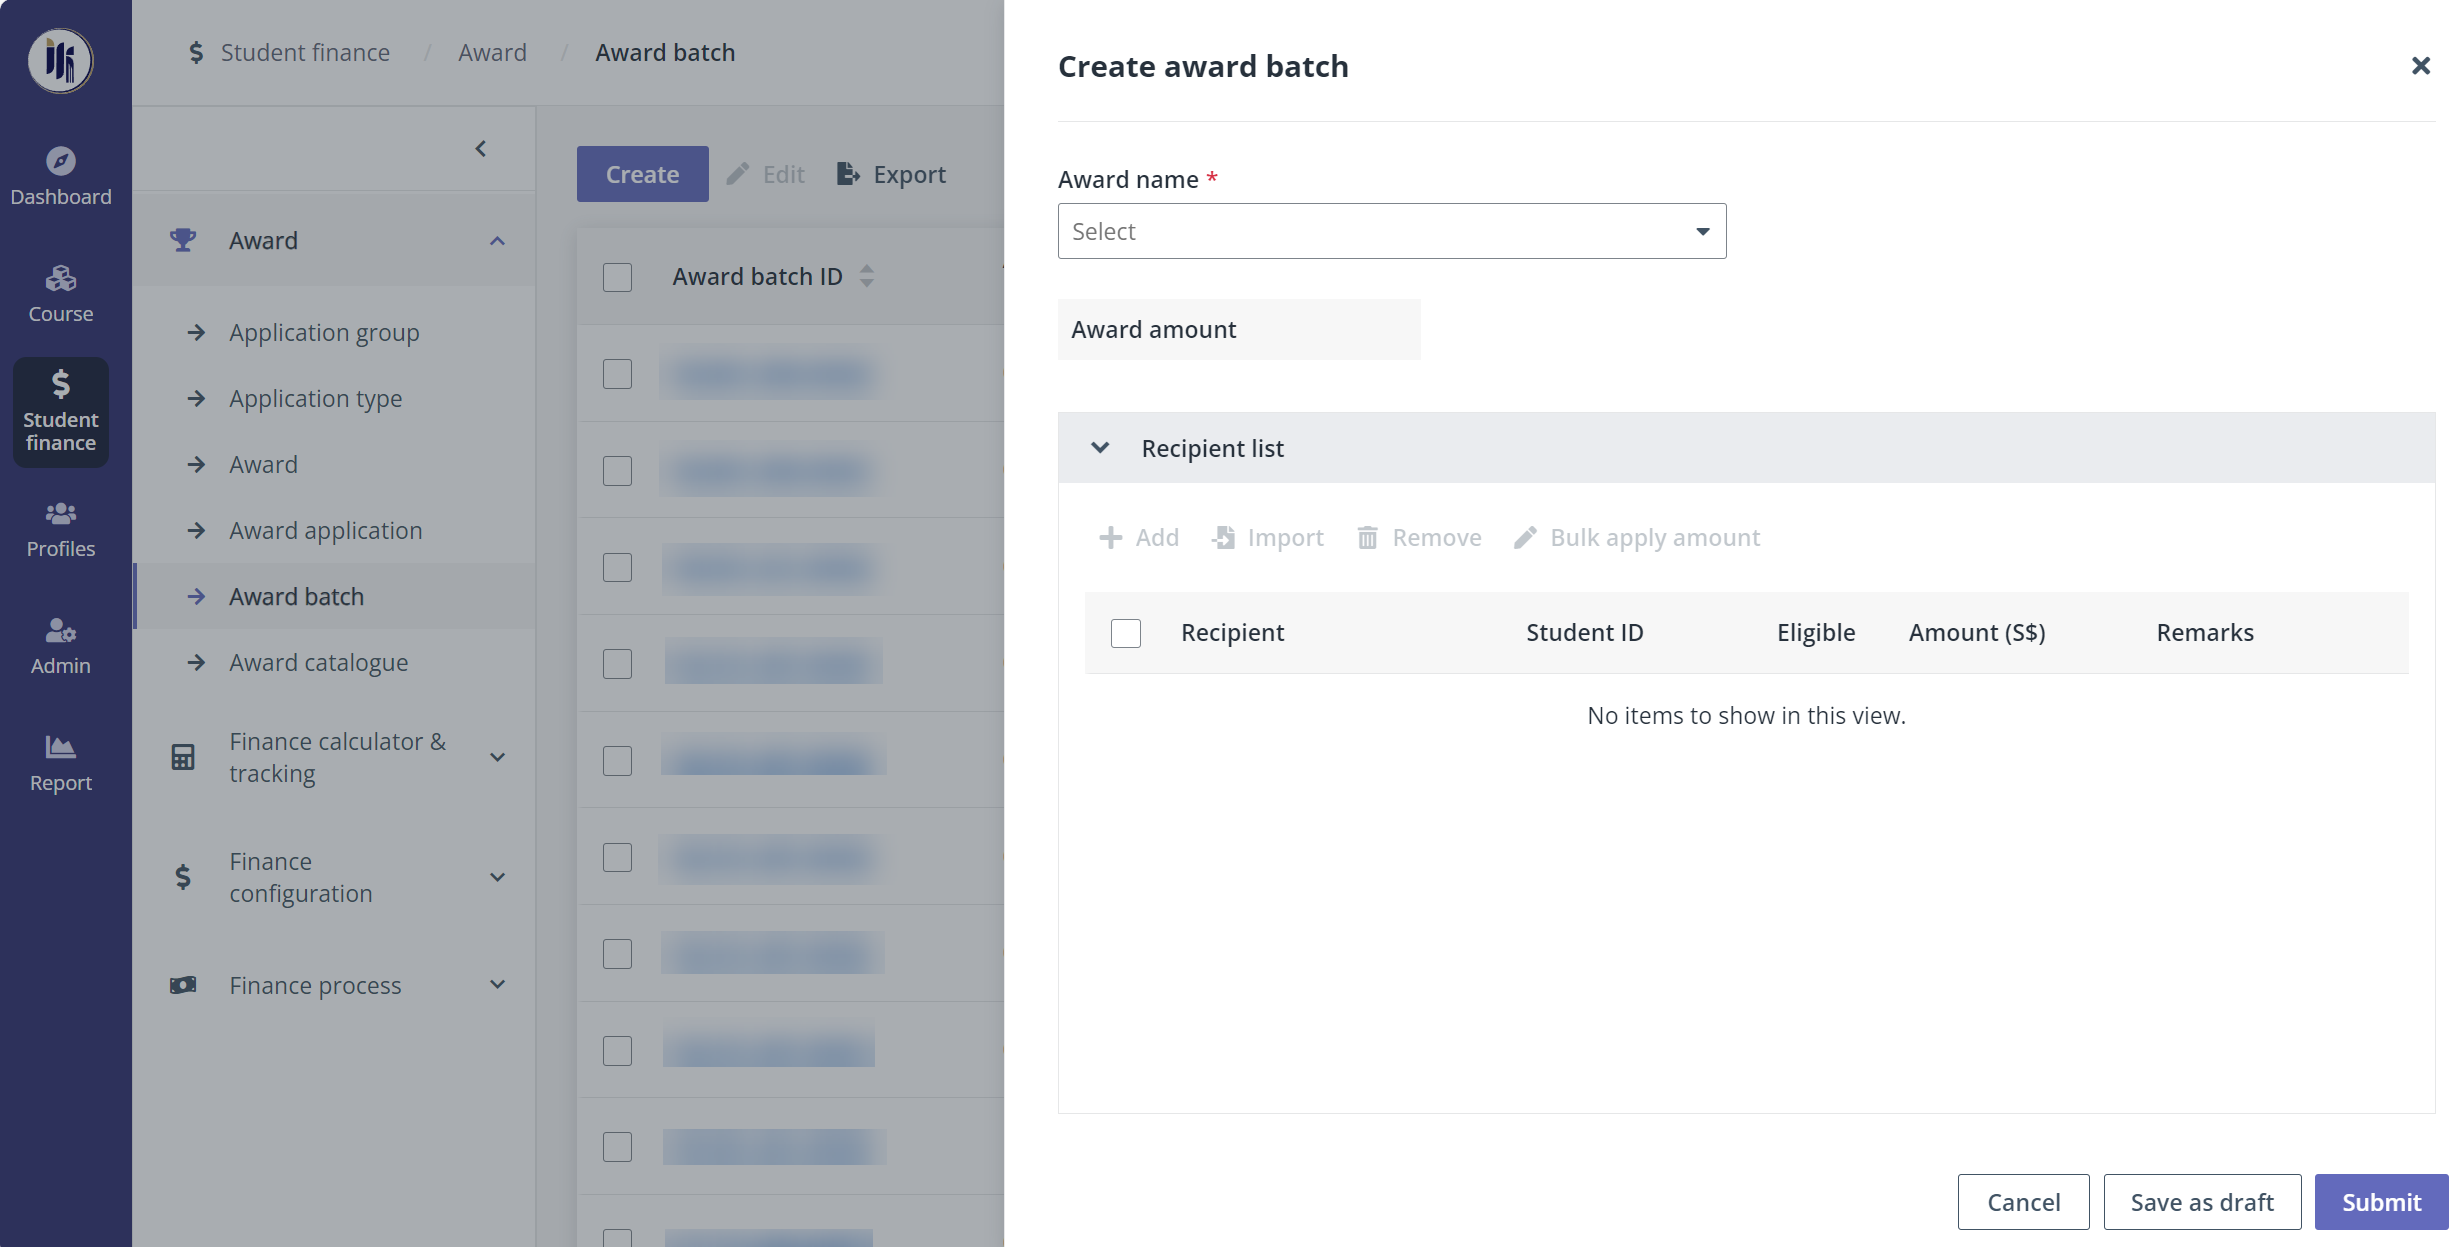Click the Create button

coord(642,174)
